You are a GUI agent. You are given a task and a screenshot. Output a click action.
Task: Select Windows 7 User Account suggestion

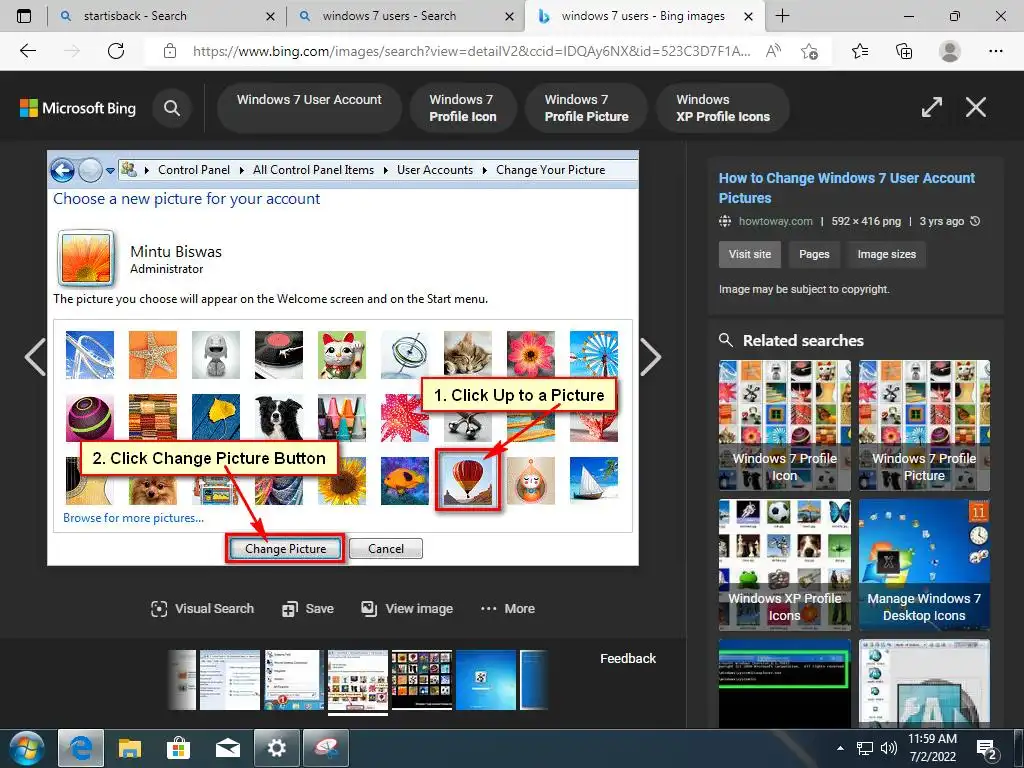[x=309, y=108]
